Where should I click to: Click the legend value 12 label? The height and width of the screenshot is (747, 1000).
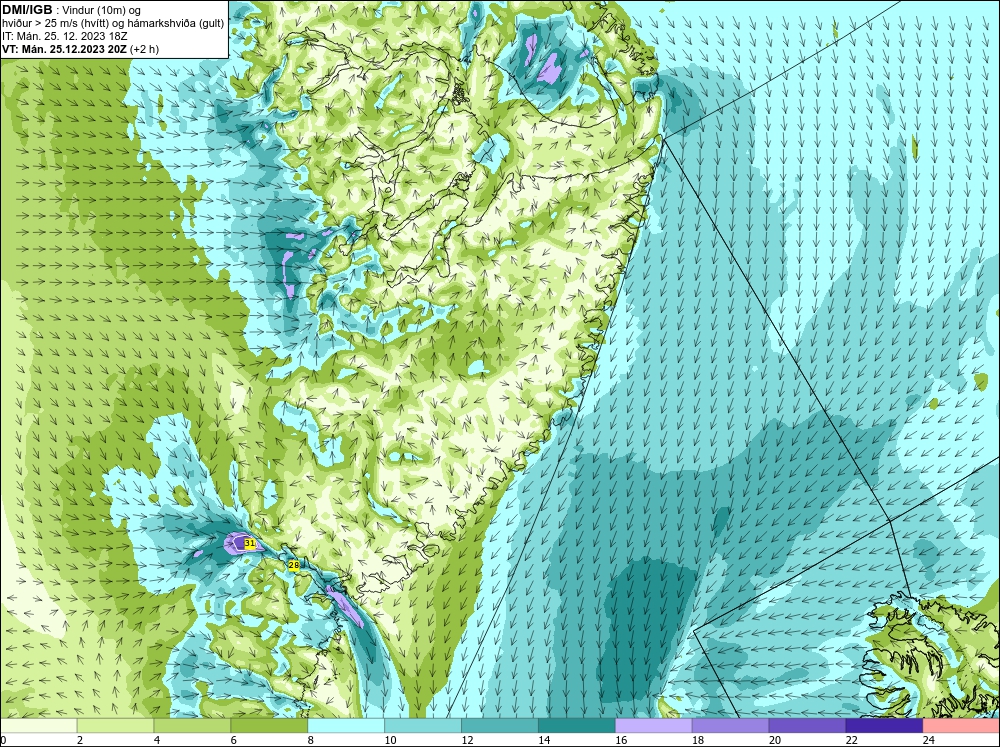[x=467, y=740]
